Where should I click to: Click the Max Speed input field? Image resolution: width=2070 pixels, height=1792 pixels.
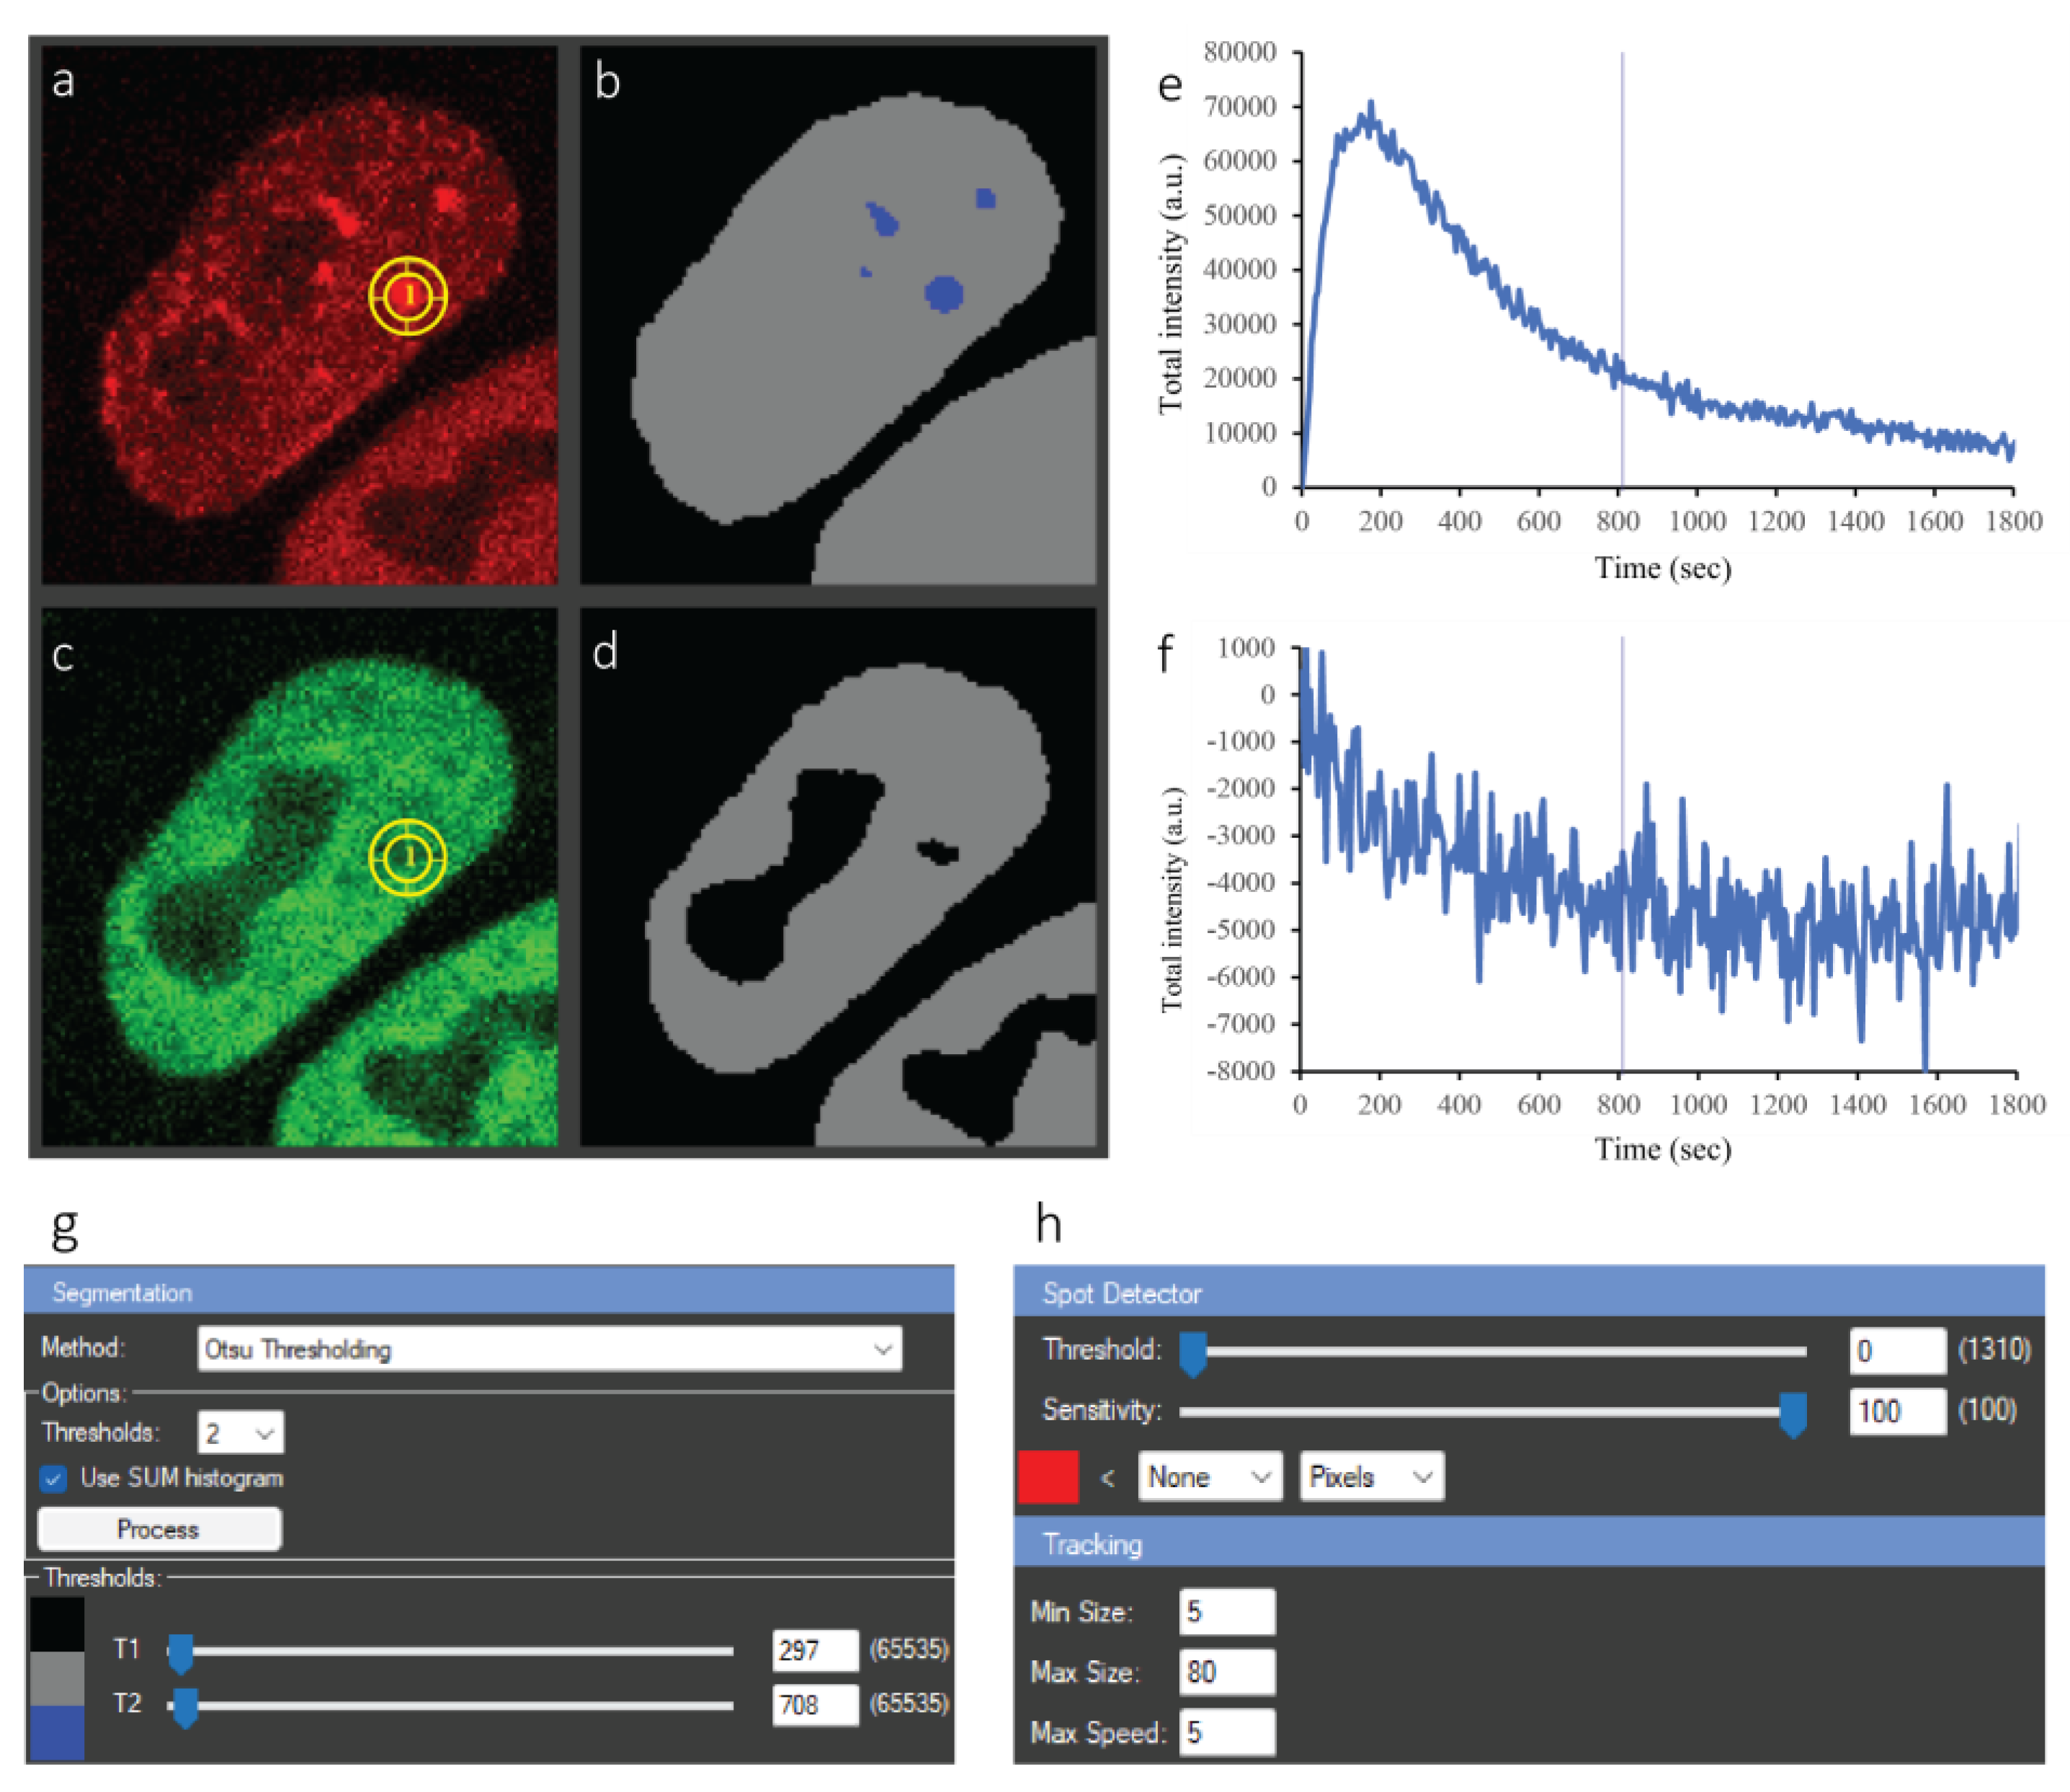pos(1227,1733)
